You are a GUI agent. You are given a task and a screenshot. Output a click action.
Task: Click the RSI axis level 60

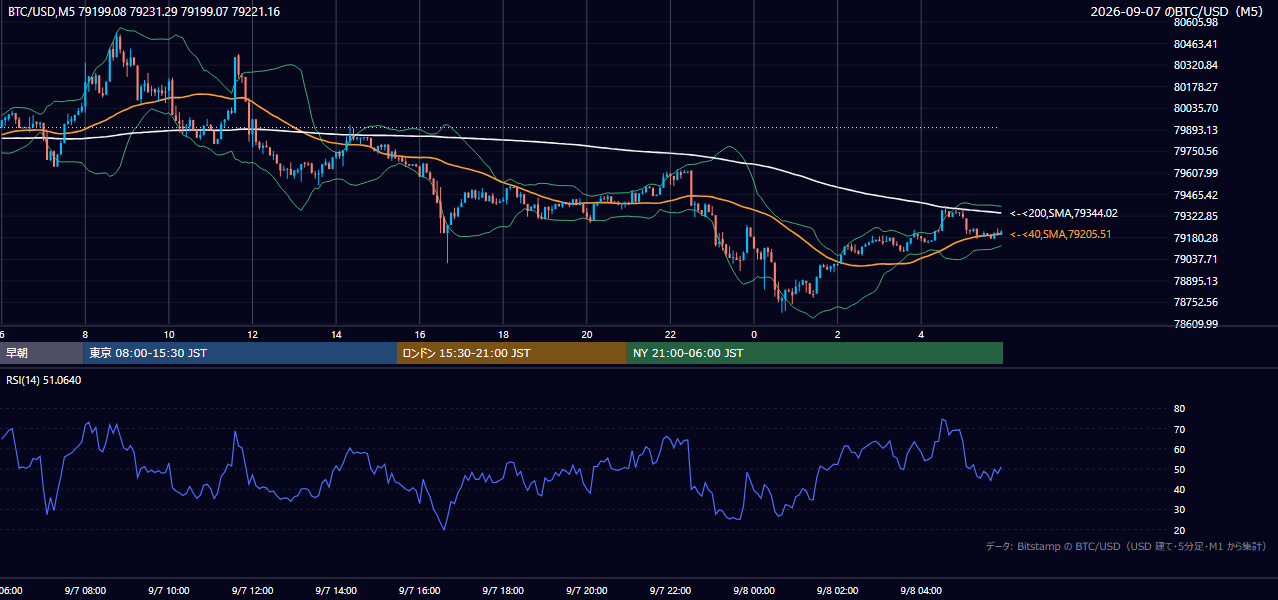pos(1180,449)
